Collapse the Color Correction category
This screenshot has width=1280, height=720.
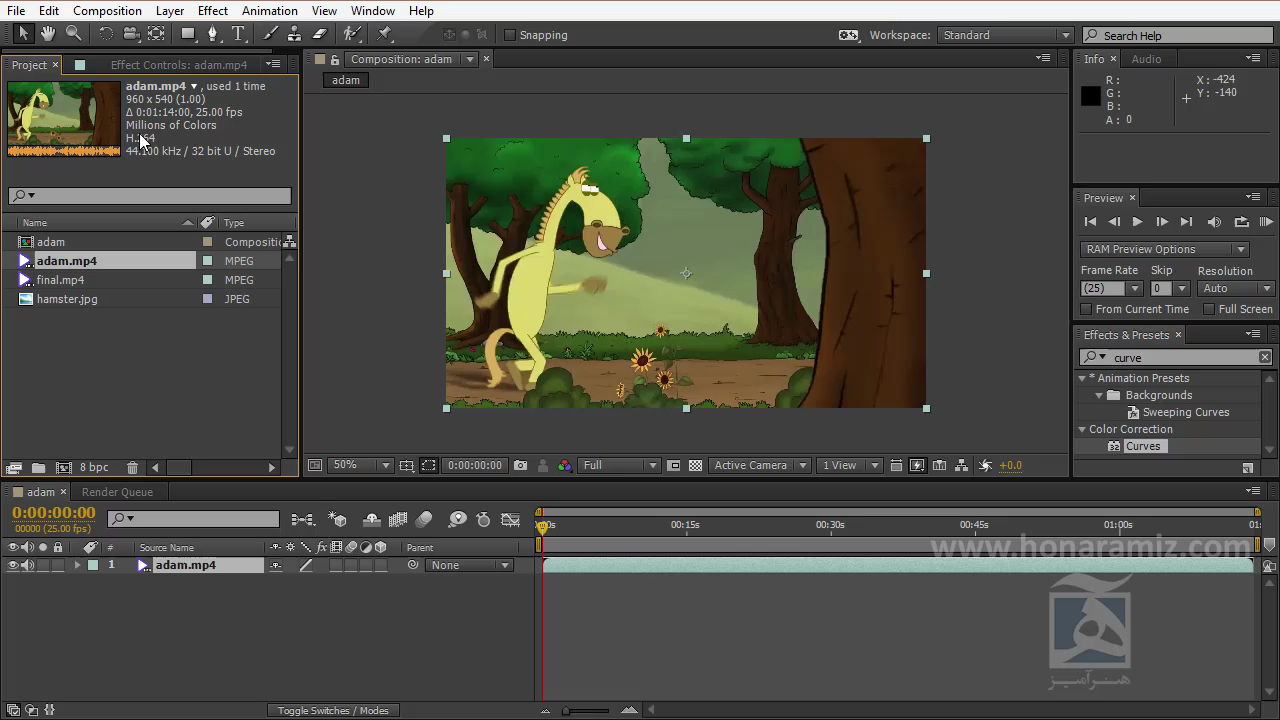(1082, 429)
